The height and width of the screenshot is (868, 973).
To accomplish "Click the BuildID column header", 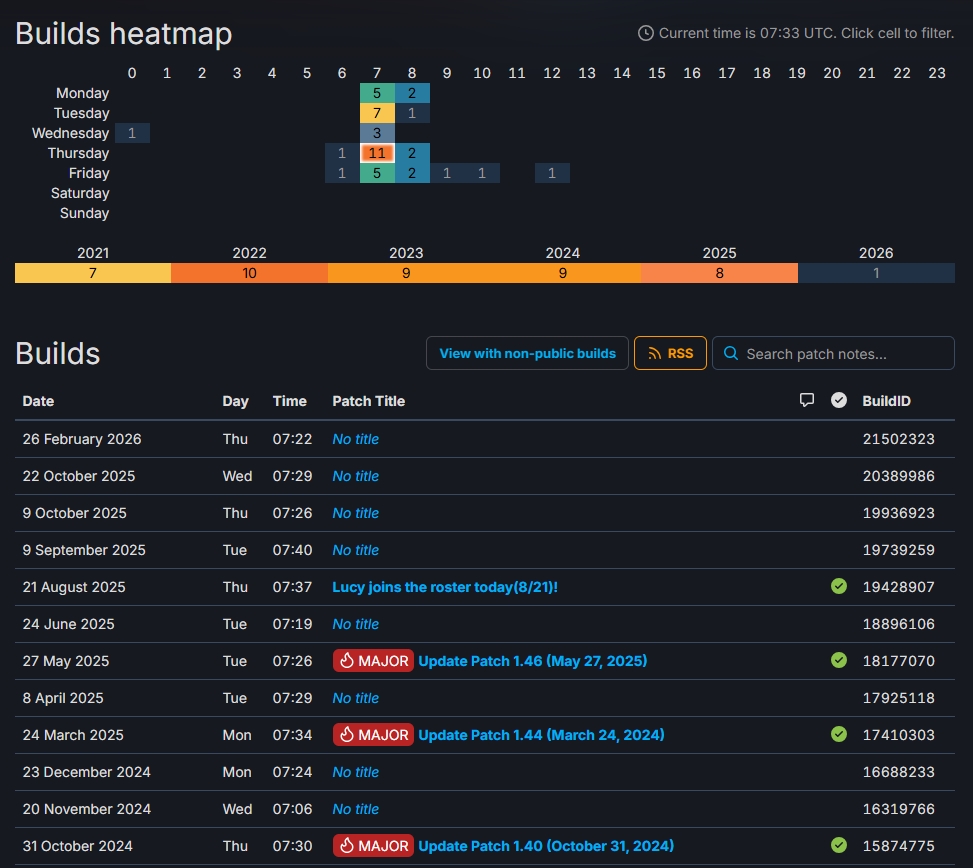I will 886,401.
